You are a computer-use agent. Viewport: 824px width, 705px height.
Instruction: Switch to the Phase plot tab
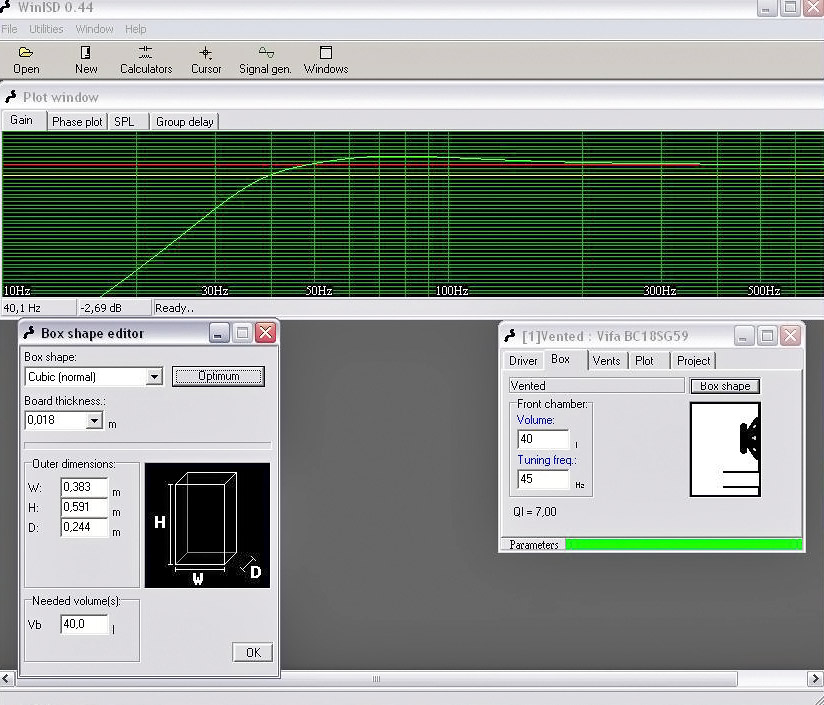tap(77, 122)
